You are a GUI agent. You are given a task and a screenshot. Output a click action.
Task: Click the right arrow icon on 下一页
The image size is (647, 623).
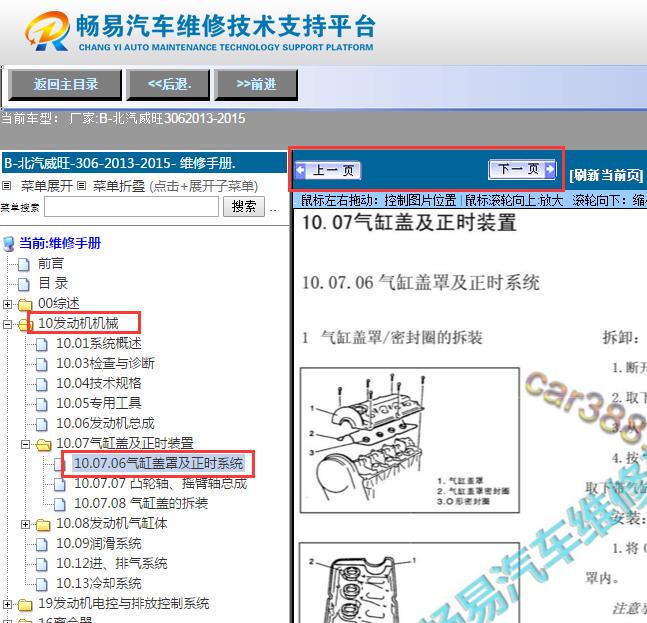point(550,169)
